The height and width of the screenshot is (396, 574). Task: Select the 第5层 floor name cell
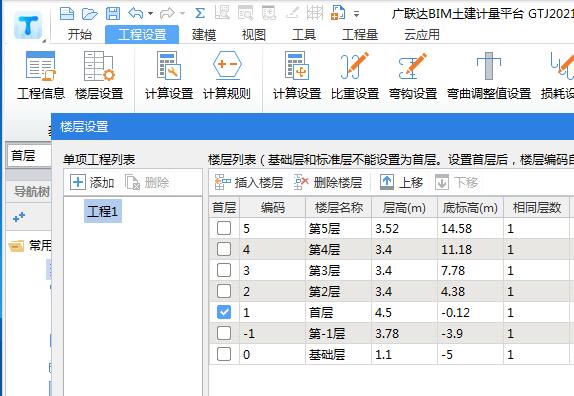(339, 229)
